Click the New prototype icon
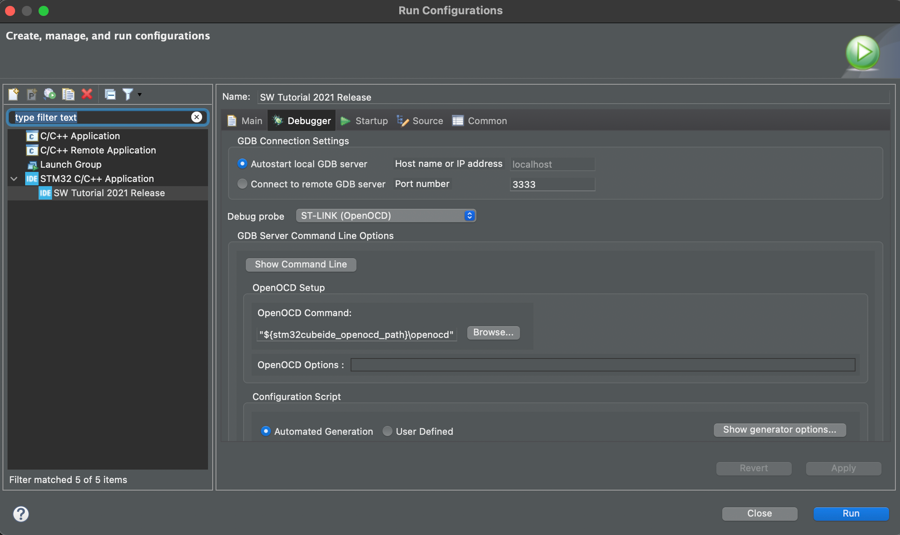This screenshot has width=900, height=535. (x=32, y=94)
